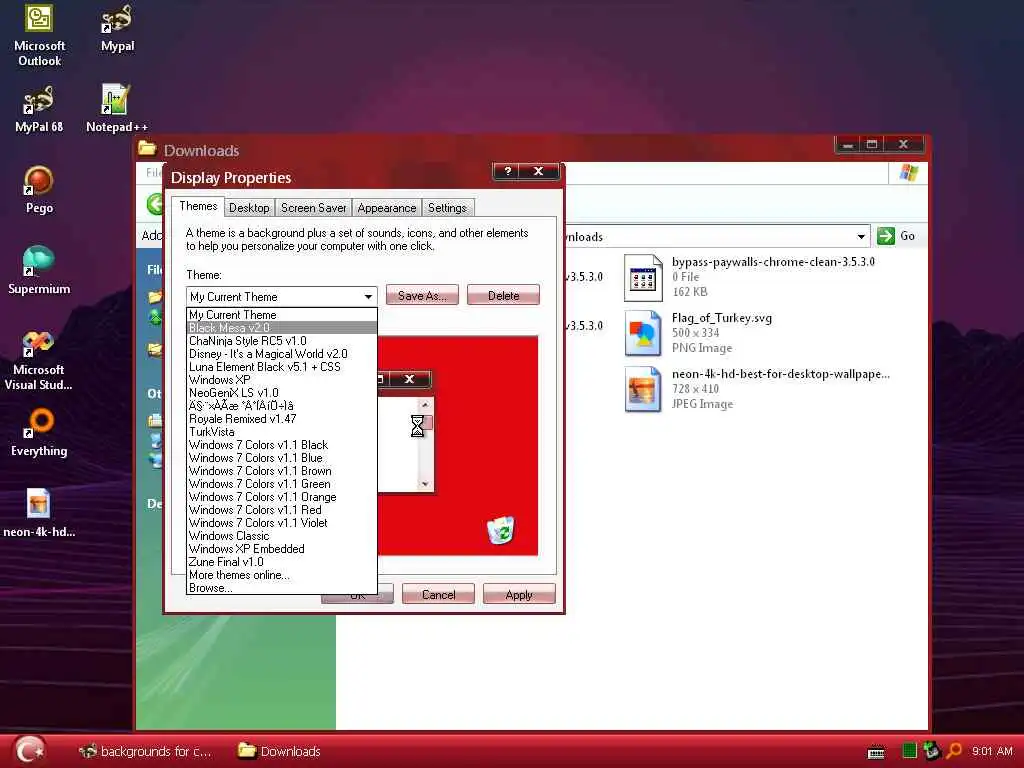Select the Mypal desktop shortcut

click(x=118, y=29)
